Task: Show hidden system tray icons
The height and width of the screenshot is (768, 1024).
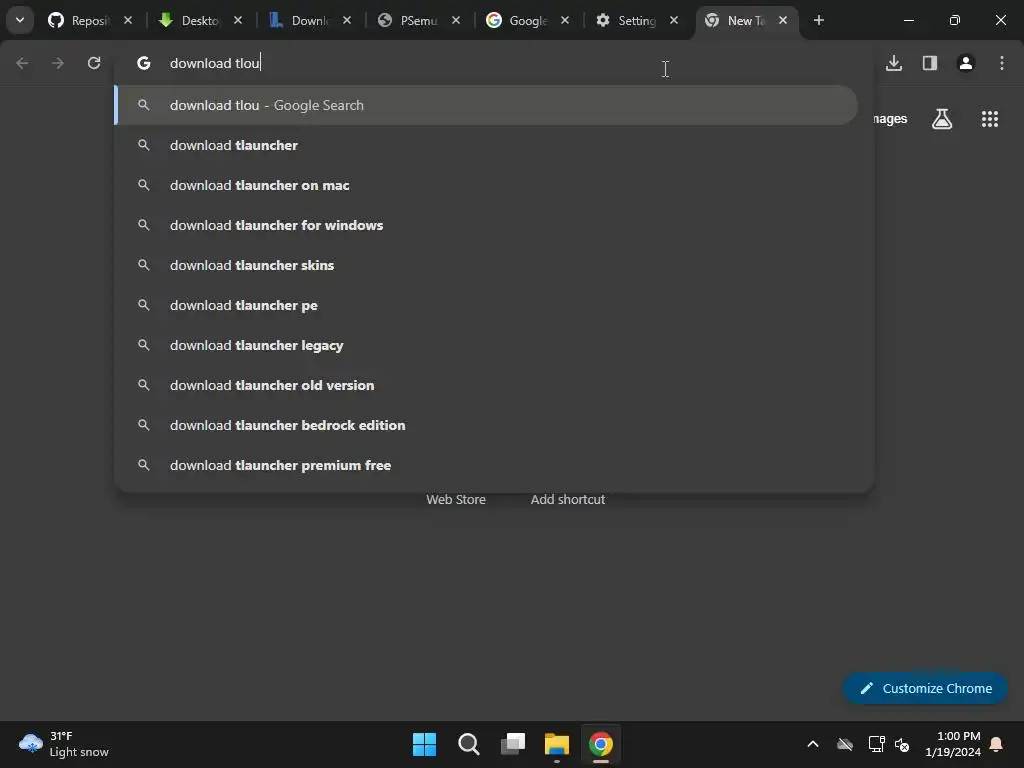Action: [813, 744]
